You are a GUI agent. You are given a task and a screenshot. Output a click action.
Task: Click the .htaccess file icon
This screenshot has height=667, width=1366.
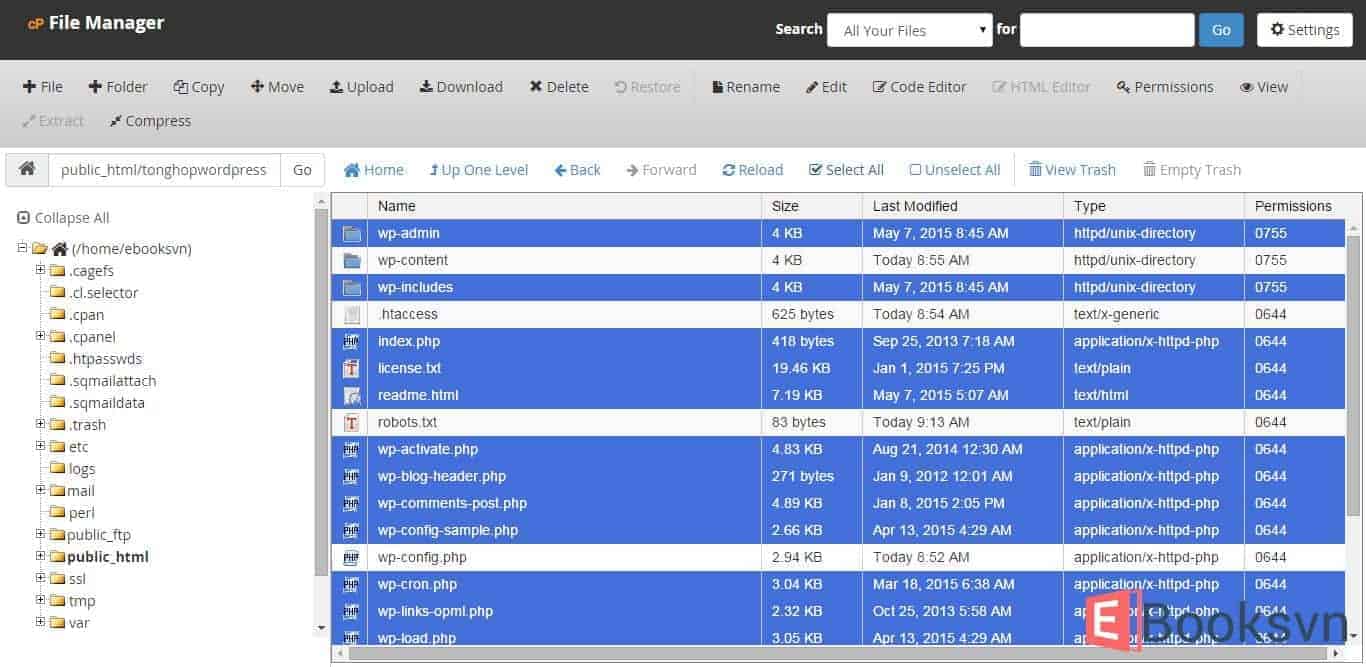[x=351, y=314]
